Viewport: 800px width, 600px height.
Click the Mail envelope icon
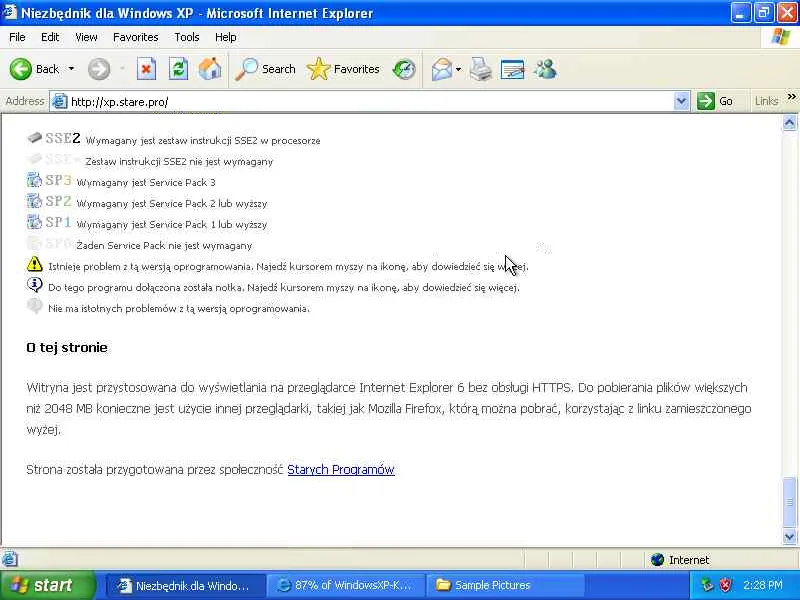tap(442, 69)
